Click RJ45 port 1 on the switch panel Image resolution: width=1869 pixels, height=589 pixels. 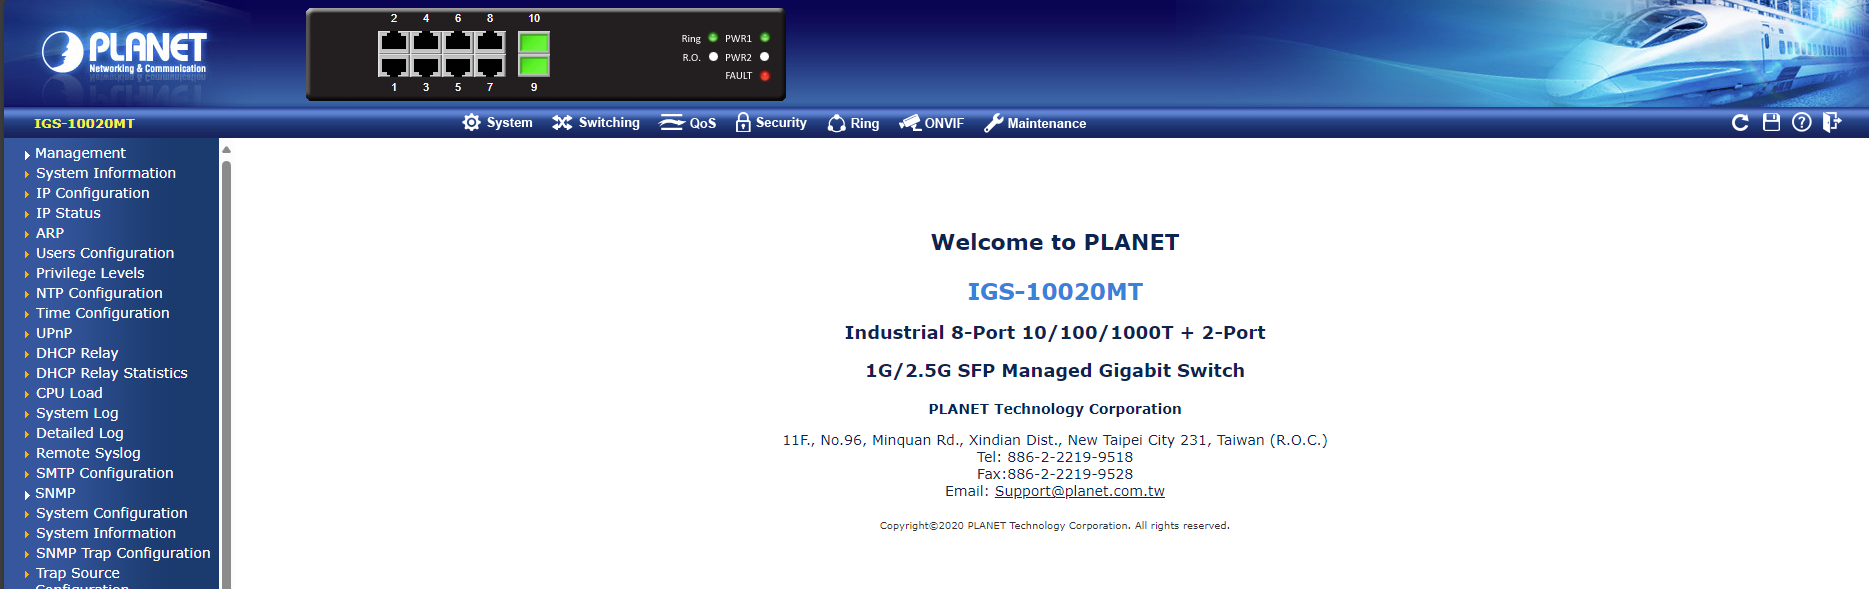pos(393,66)
